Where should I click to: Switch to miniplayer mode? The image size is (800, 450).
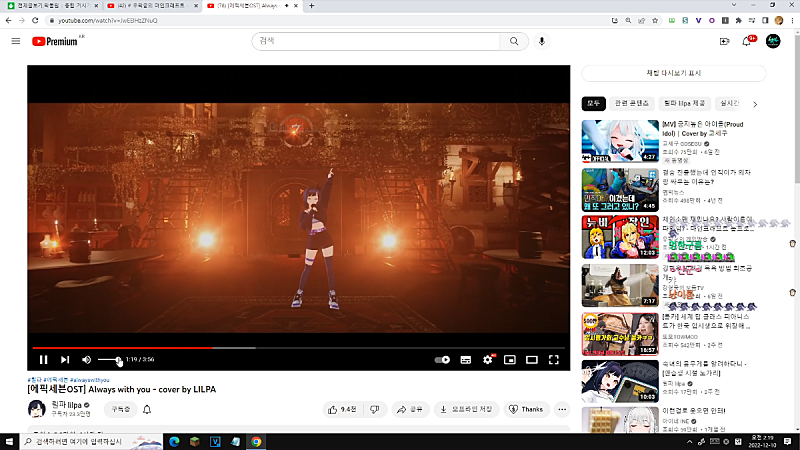(510, 360)
